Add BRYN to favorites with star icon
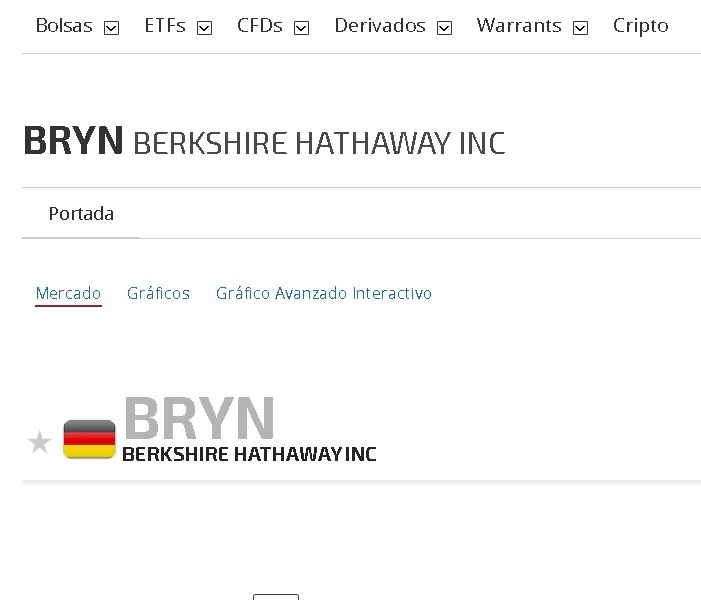The height and width of the screenshot is (600, 701). click(x=39, y=442)
